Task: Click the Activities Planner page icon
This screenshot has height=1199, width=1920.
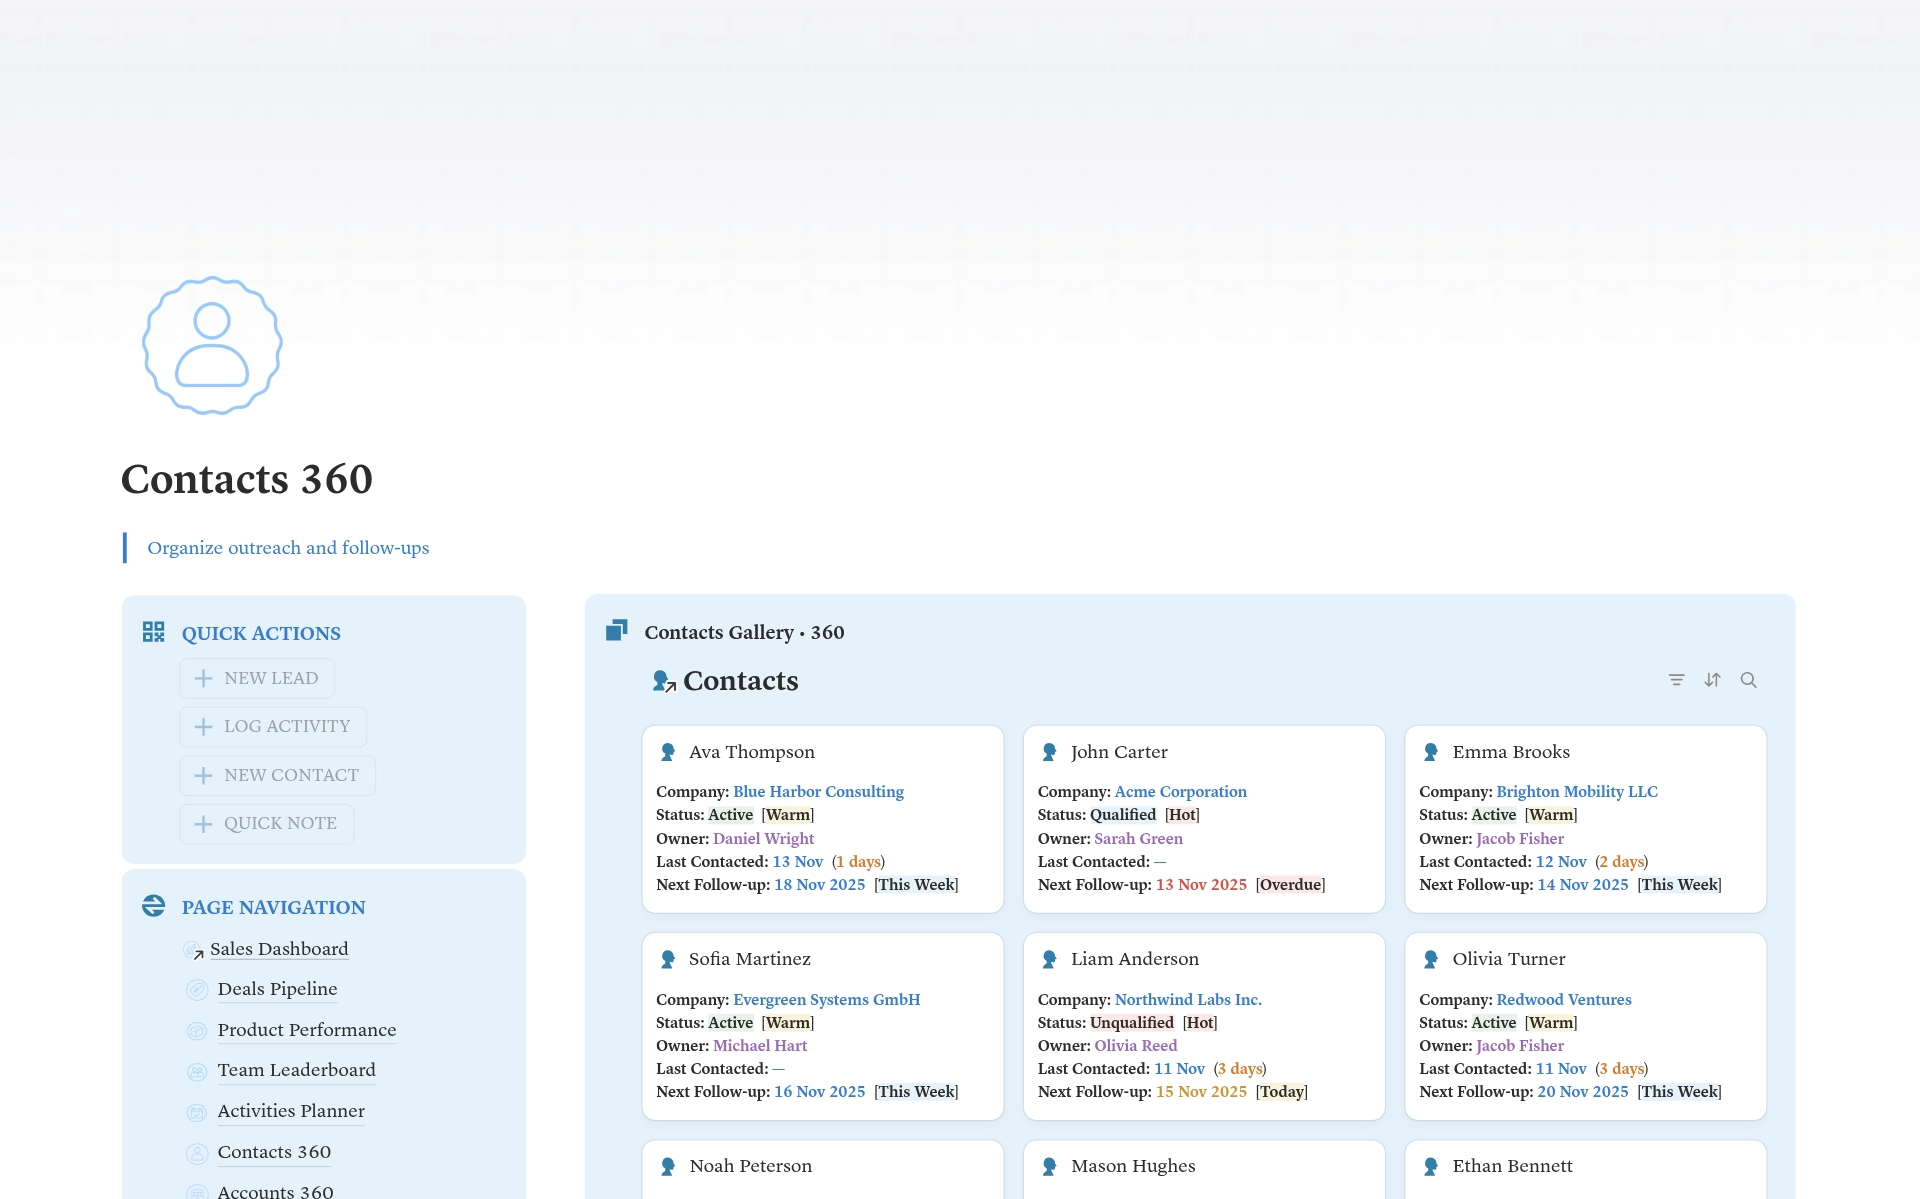Action: pos(197,1112)
